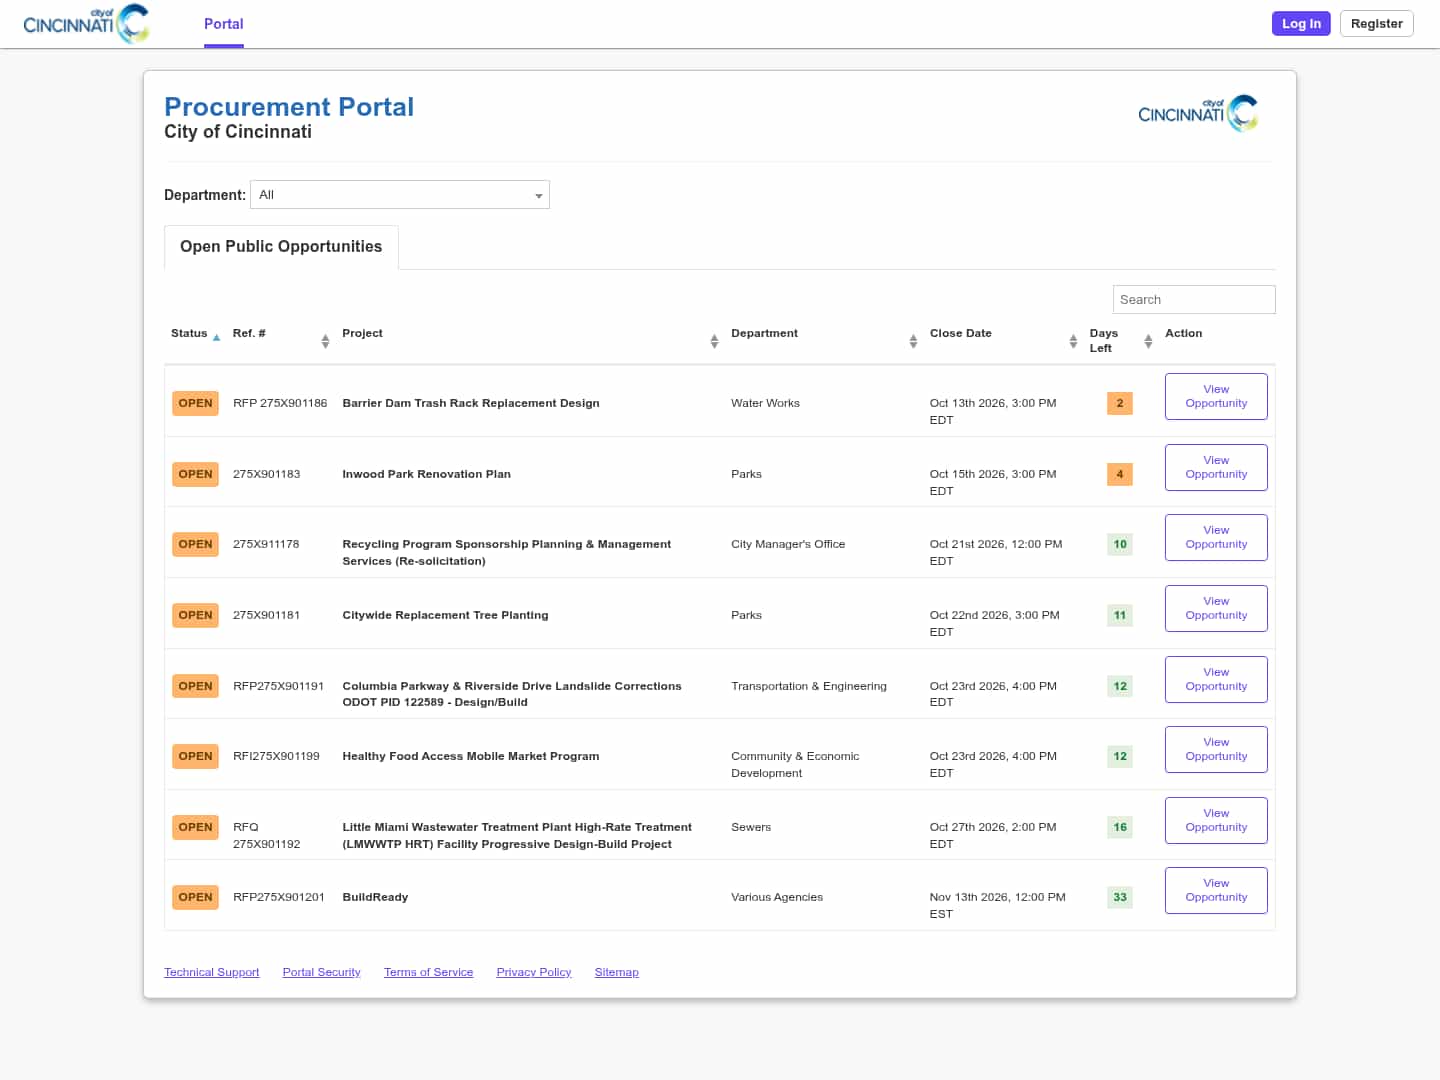Click the Register button
1440x1080 pixels.
coord(1377,23)
